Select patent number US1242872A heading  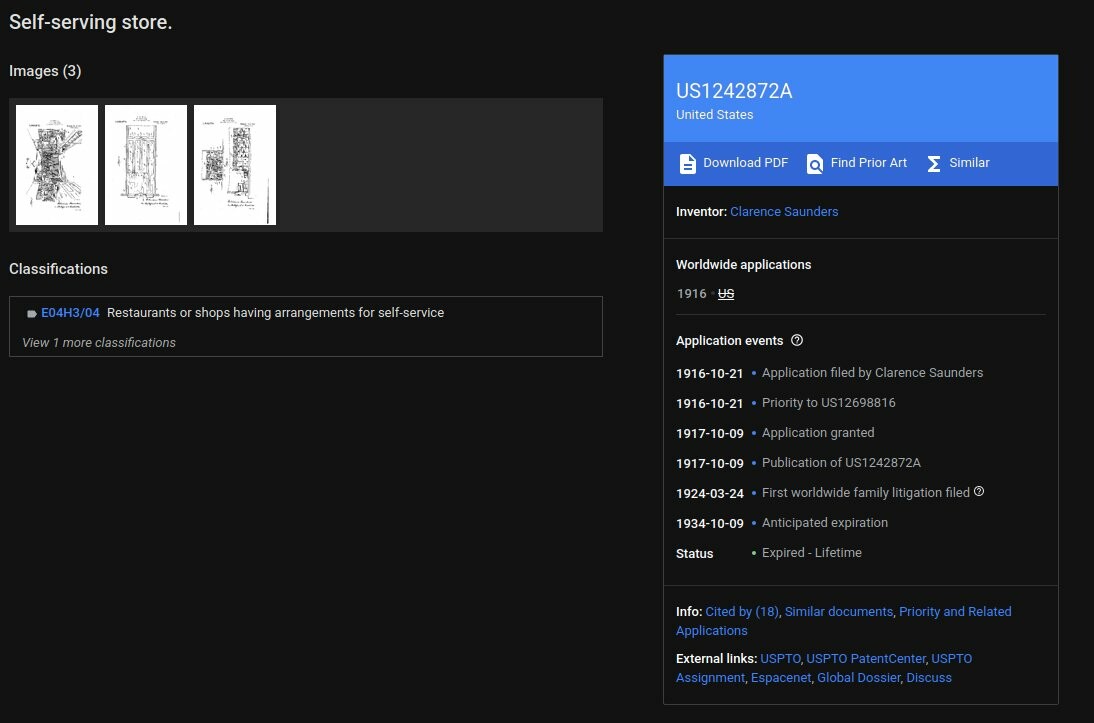tap(734, 91)
